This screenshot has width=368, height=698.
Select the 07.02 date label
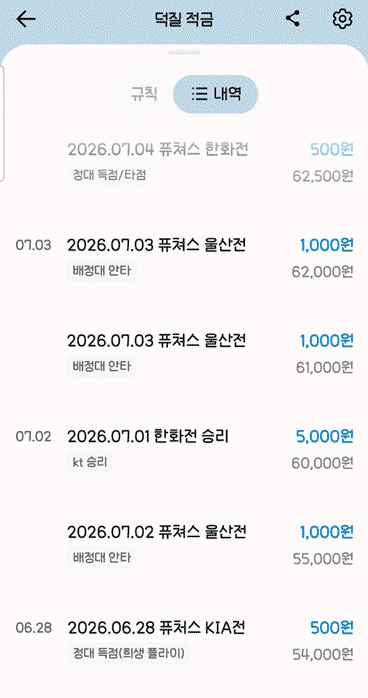[33, 437]
